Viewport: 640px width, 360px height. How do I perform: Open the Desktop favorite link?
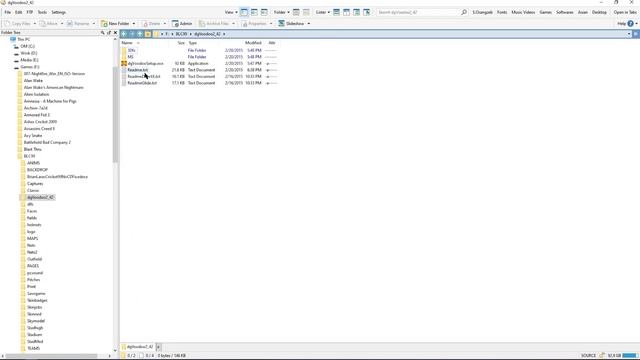tap(599, 12)
